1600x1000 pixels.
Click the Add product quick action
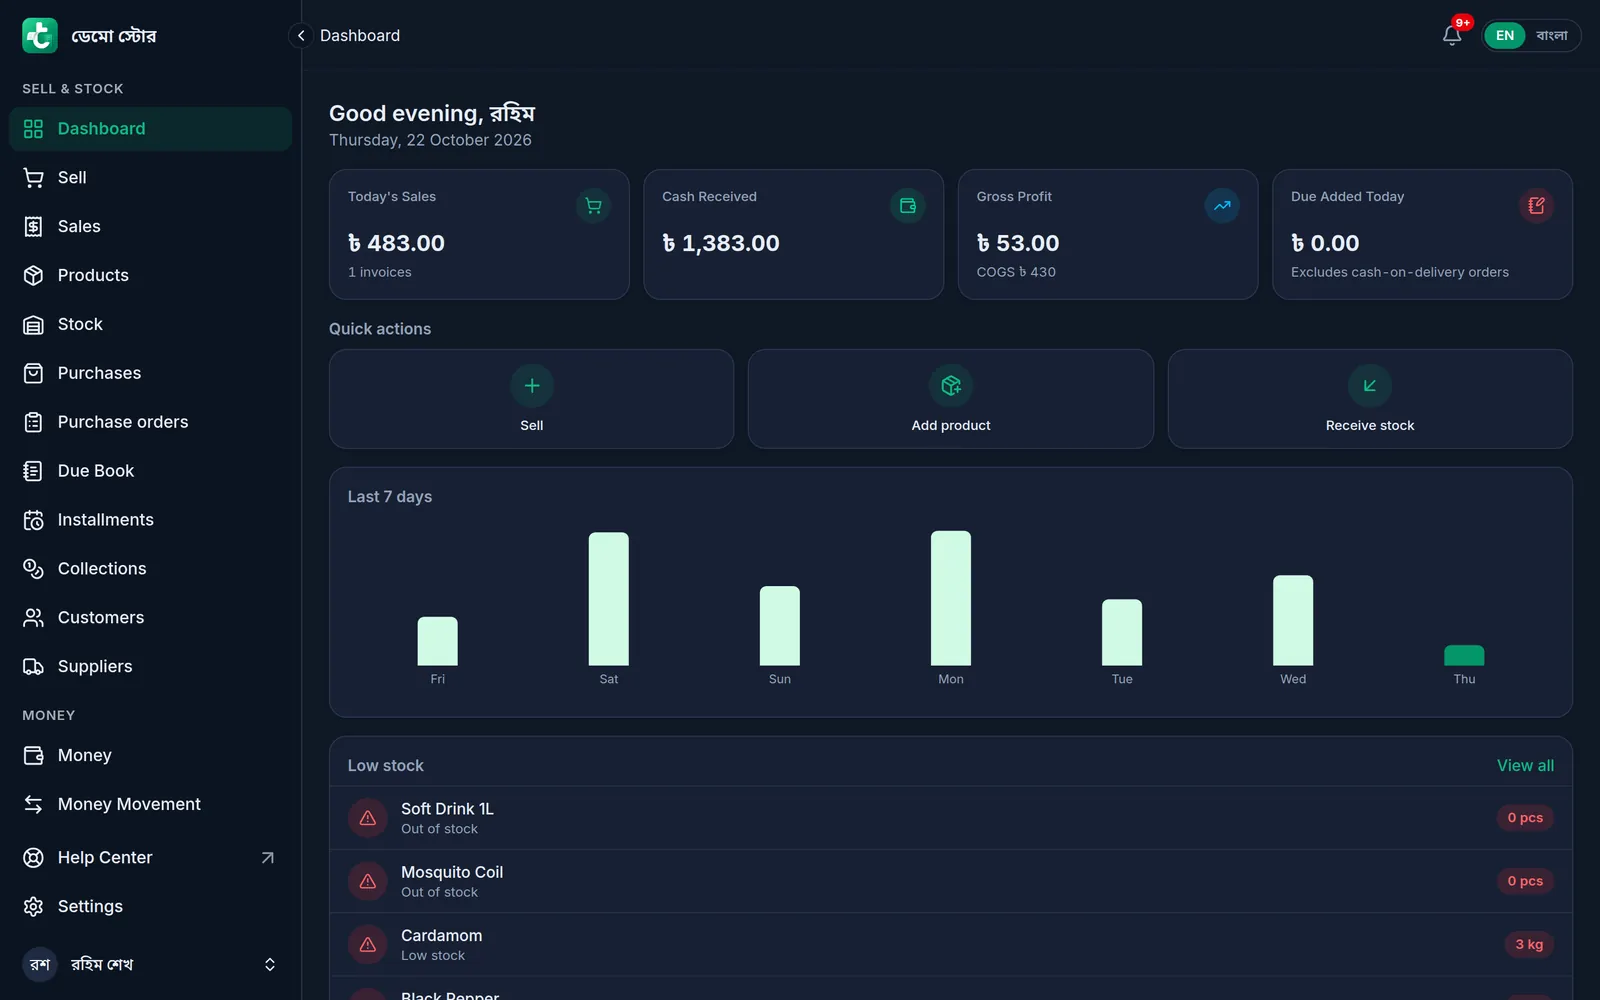click(951, 399)
